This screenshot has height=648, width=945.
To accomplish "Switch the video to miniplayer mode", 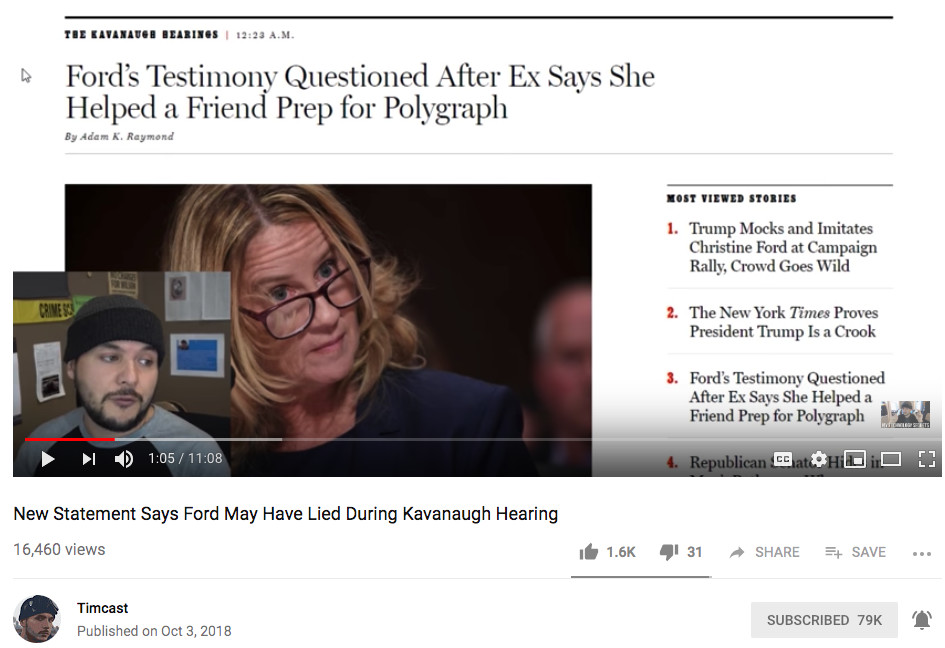I will click(x=855, y=459).
